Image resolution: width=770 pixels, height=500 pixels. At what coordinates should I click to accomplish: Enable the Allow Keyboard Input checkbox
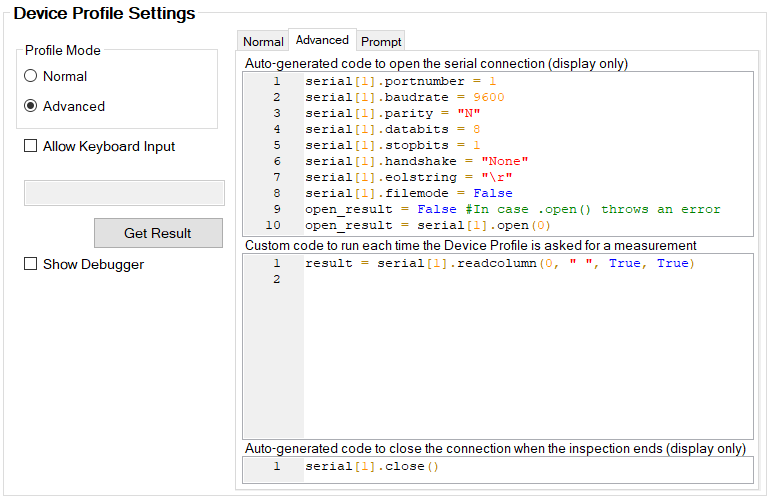[31, 146]
